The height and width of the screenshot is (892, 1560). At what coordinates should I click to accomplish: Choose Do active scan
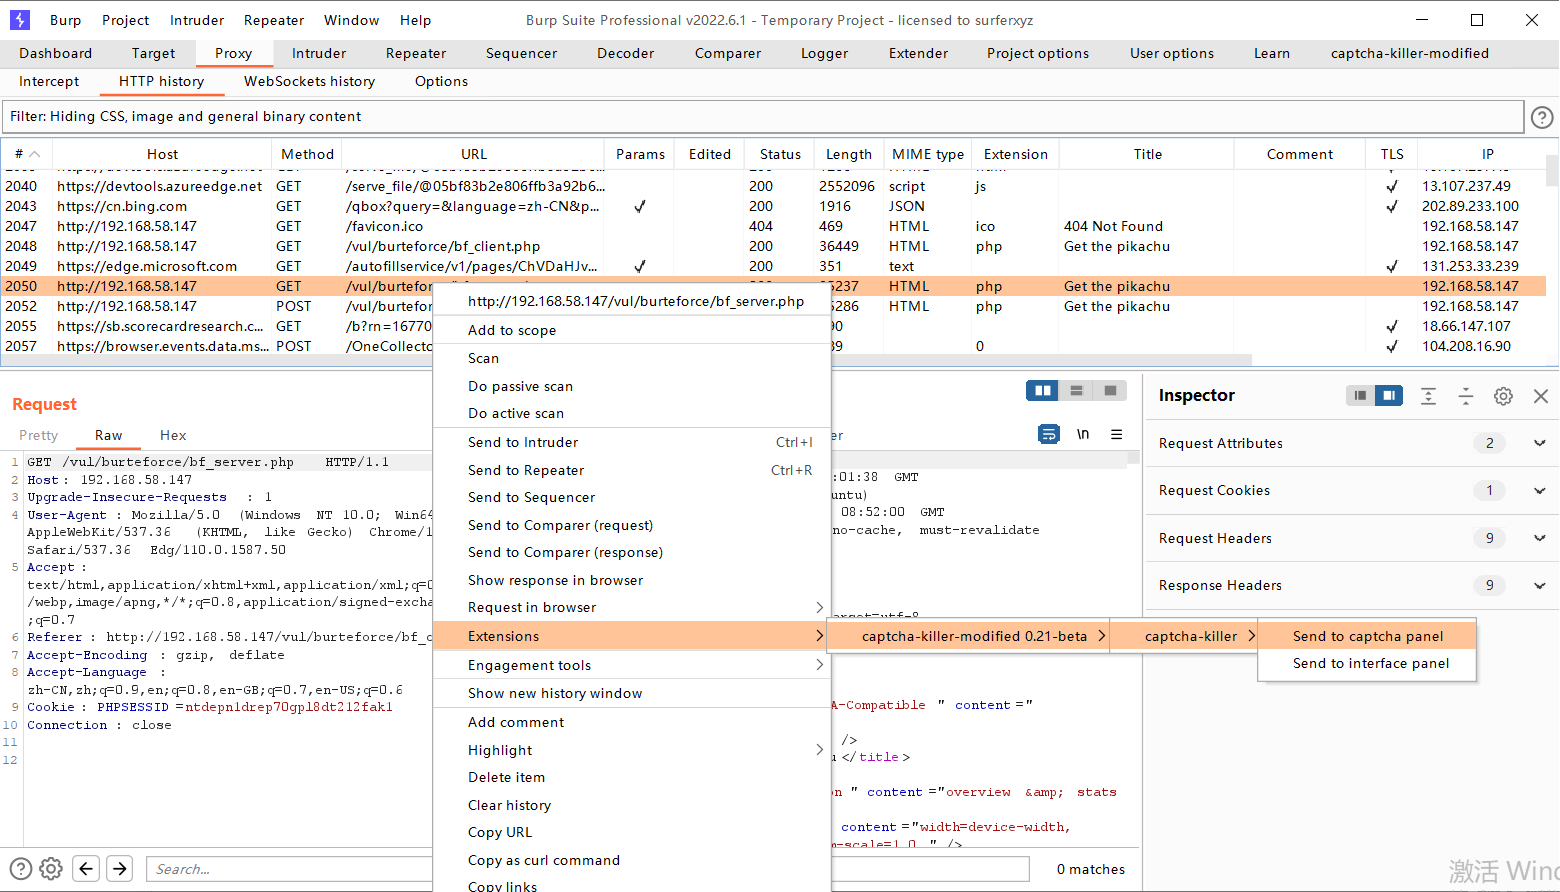coord(631,413)
